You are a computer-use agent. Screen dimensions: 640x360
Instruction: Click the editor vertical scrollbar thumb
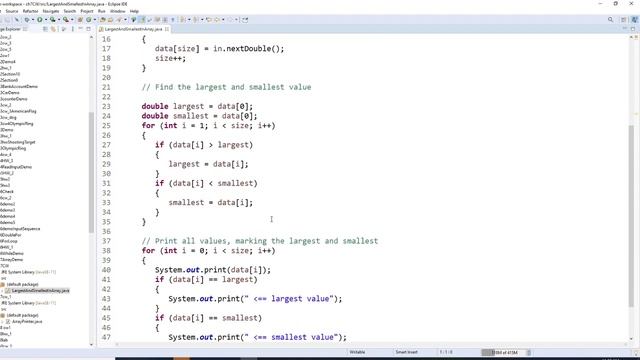(631, 216)
